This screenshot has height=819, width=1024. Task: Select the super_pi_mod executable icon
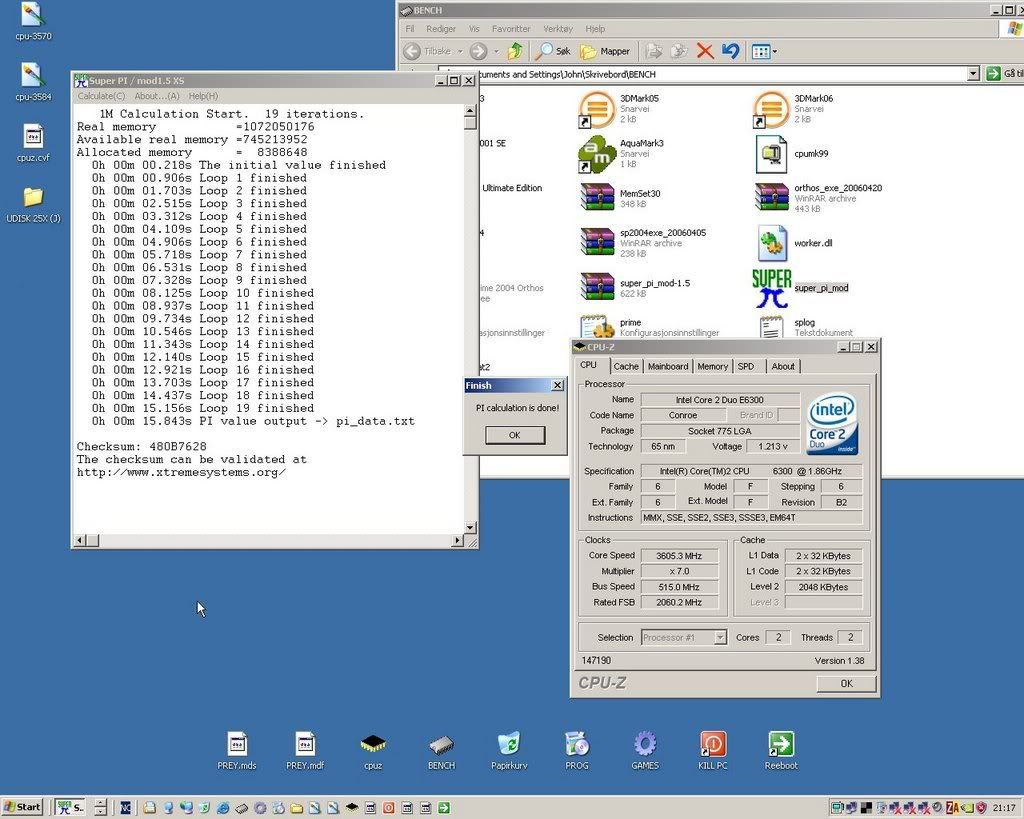pos(771,288)
